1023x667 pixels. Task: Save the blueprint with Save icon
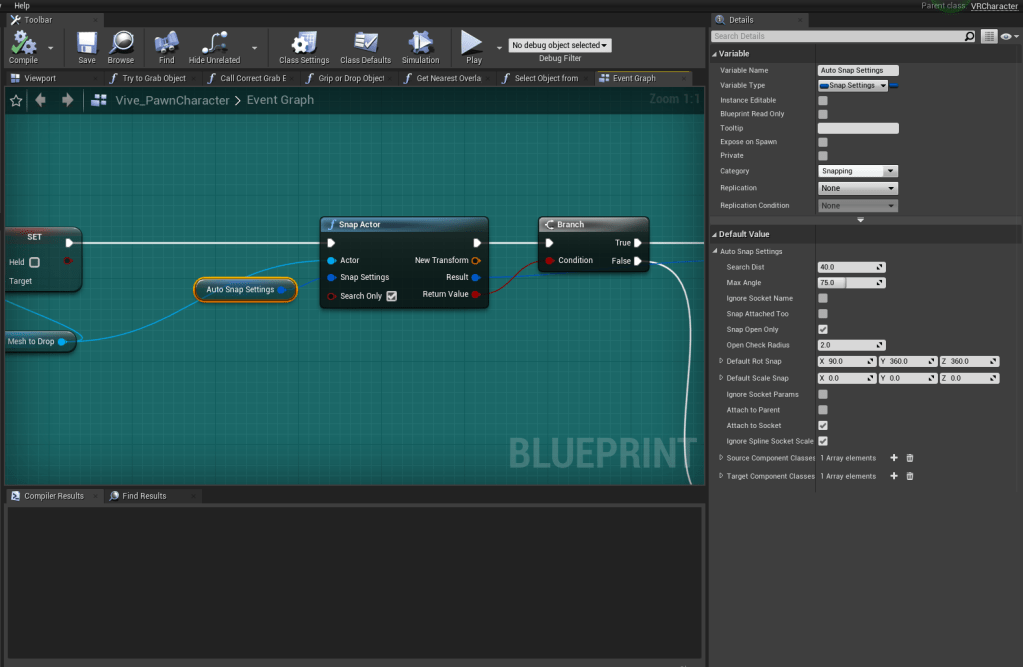point(87,42)
